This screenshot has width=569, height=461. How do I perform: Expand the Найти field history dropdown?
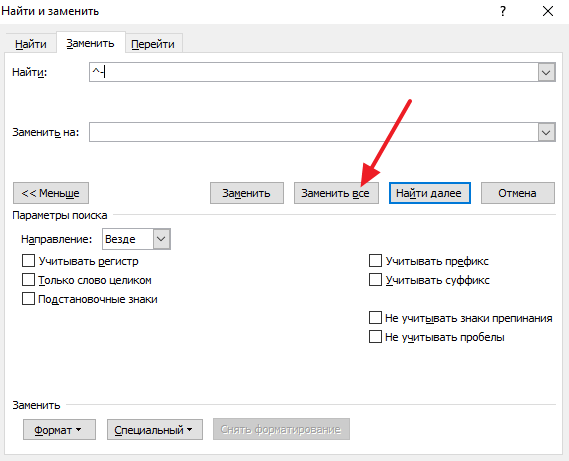click(546, 72)
